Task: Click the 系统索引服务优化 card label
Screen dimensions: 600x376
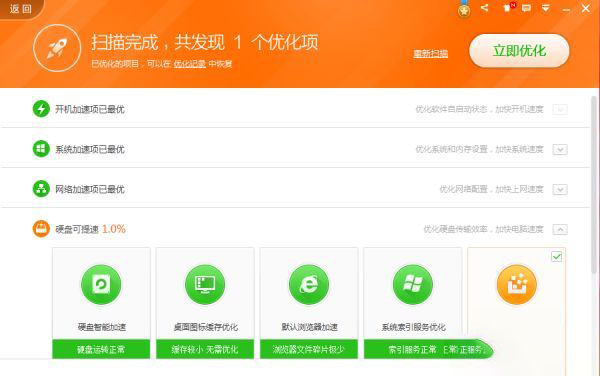Action: [x=414, y=327]
